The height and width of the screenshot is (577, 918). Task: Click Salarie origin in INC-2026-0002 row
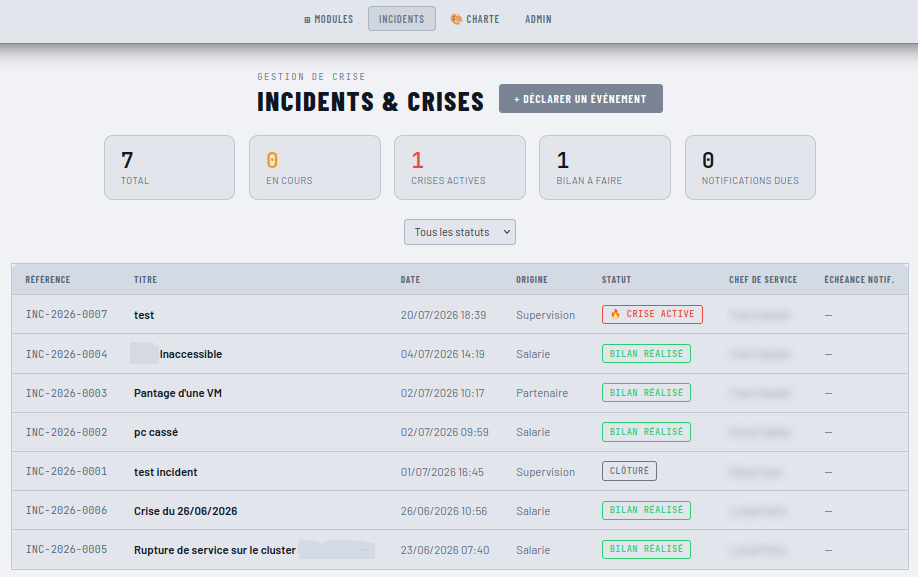pyautogui.click(x=533, y=432)
